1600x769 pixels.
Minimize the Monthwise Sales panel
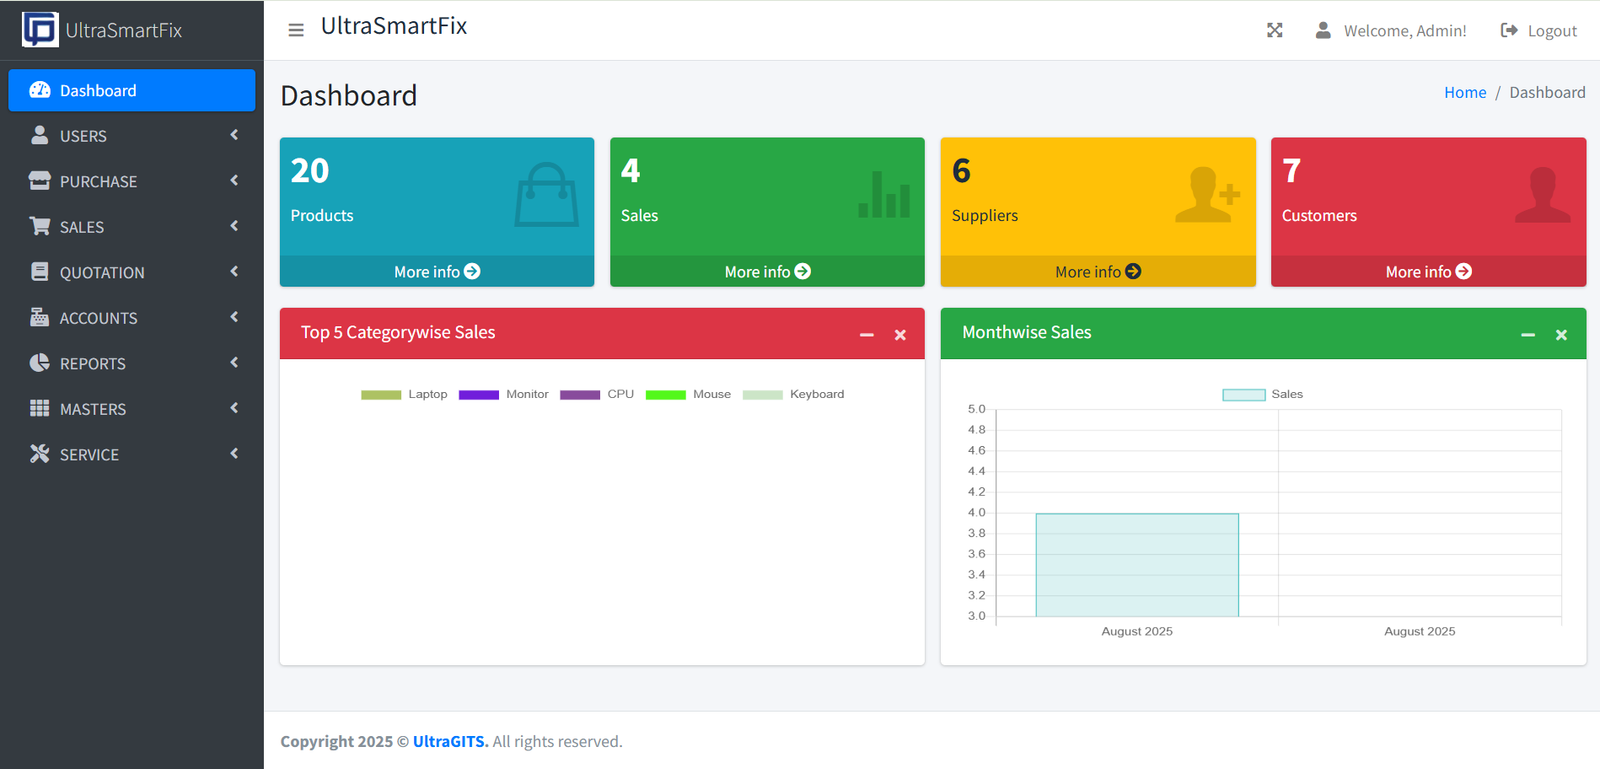[x=1528, y=335]
